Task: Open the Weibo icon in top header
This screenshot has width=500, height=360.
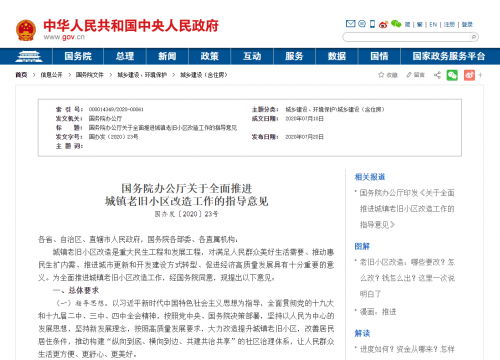Action: 383,24
